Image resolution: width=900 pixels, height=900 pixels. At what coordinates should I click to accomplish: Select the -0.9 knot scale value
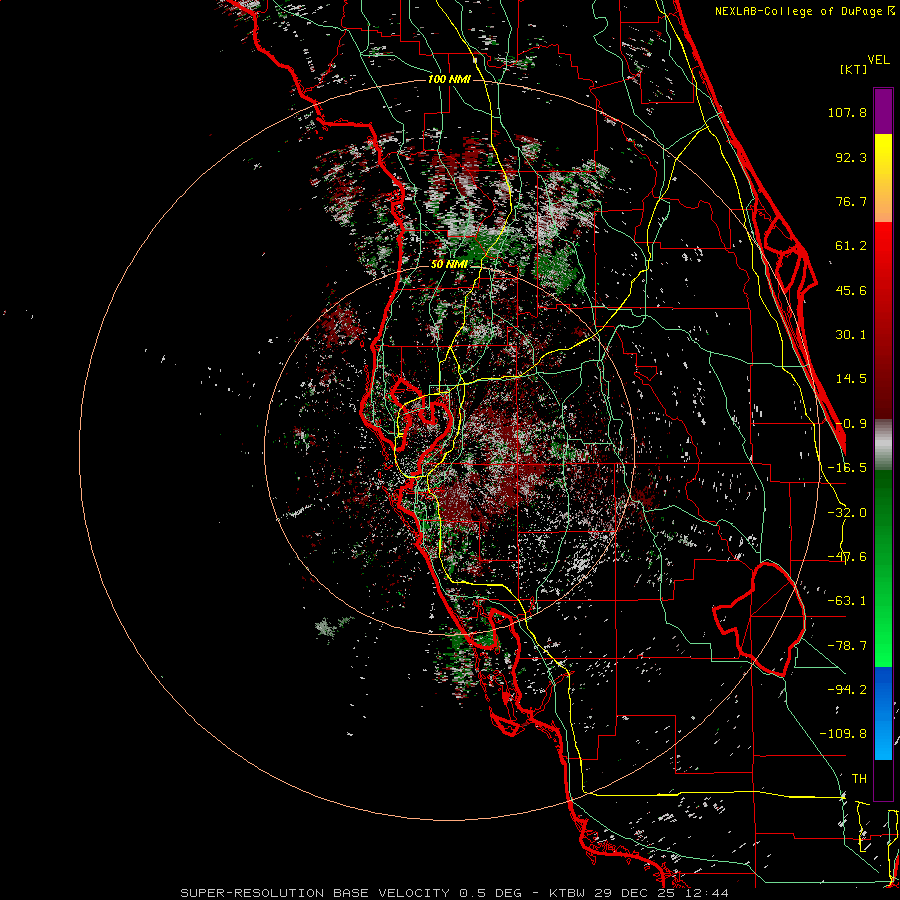click(851, 424)
